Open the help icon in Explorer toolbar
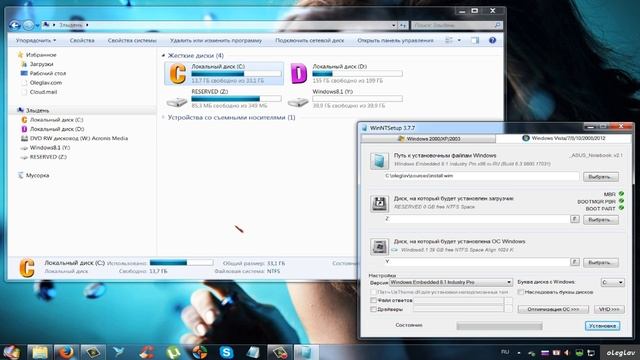The image size is (640, 360). pos(492,40)
